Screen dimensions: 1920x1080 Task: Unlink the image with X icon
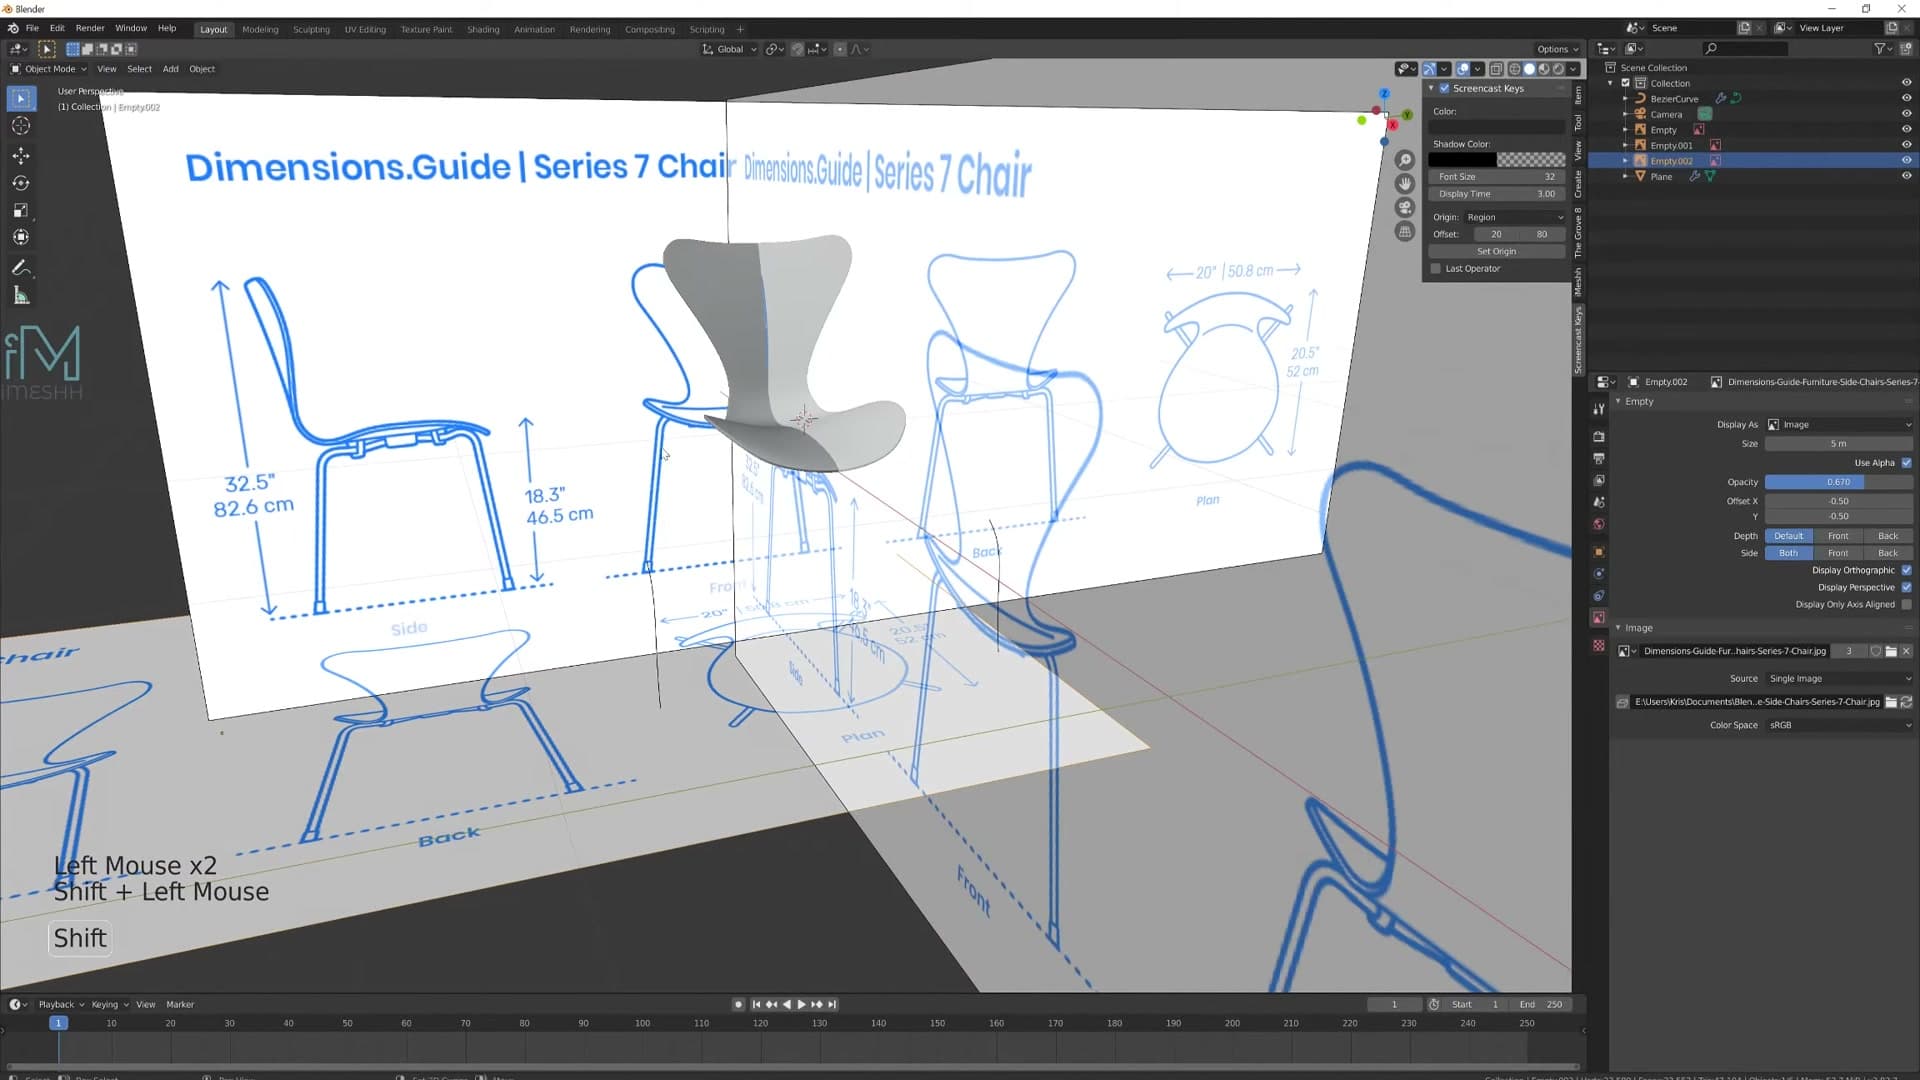coord(1906,651)
